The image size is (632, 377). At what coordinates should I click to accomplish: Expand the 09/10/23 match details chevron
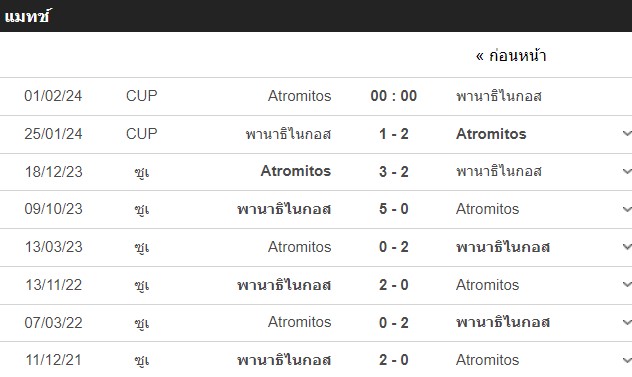point(627,209)
